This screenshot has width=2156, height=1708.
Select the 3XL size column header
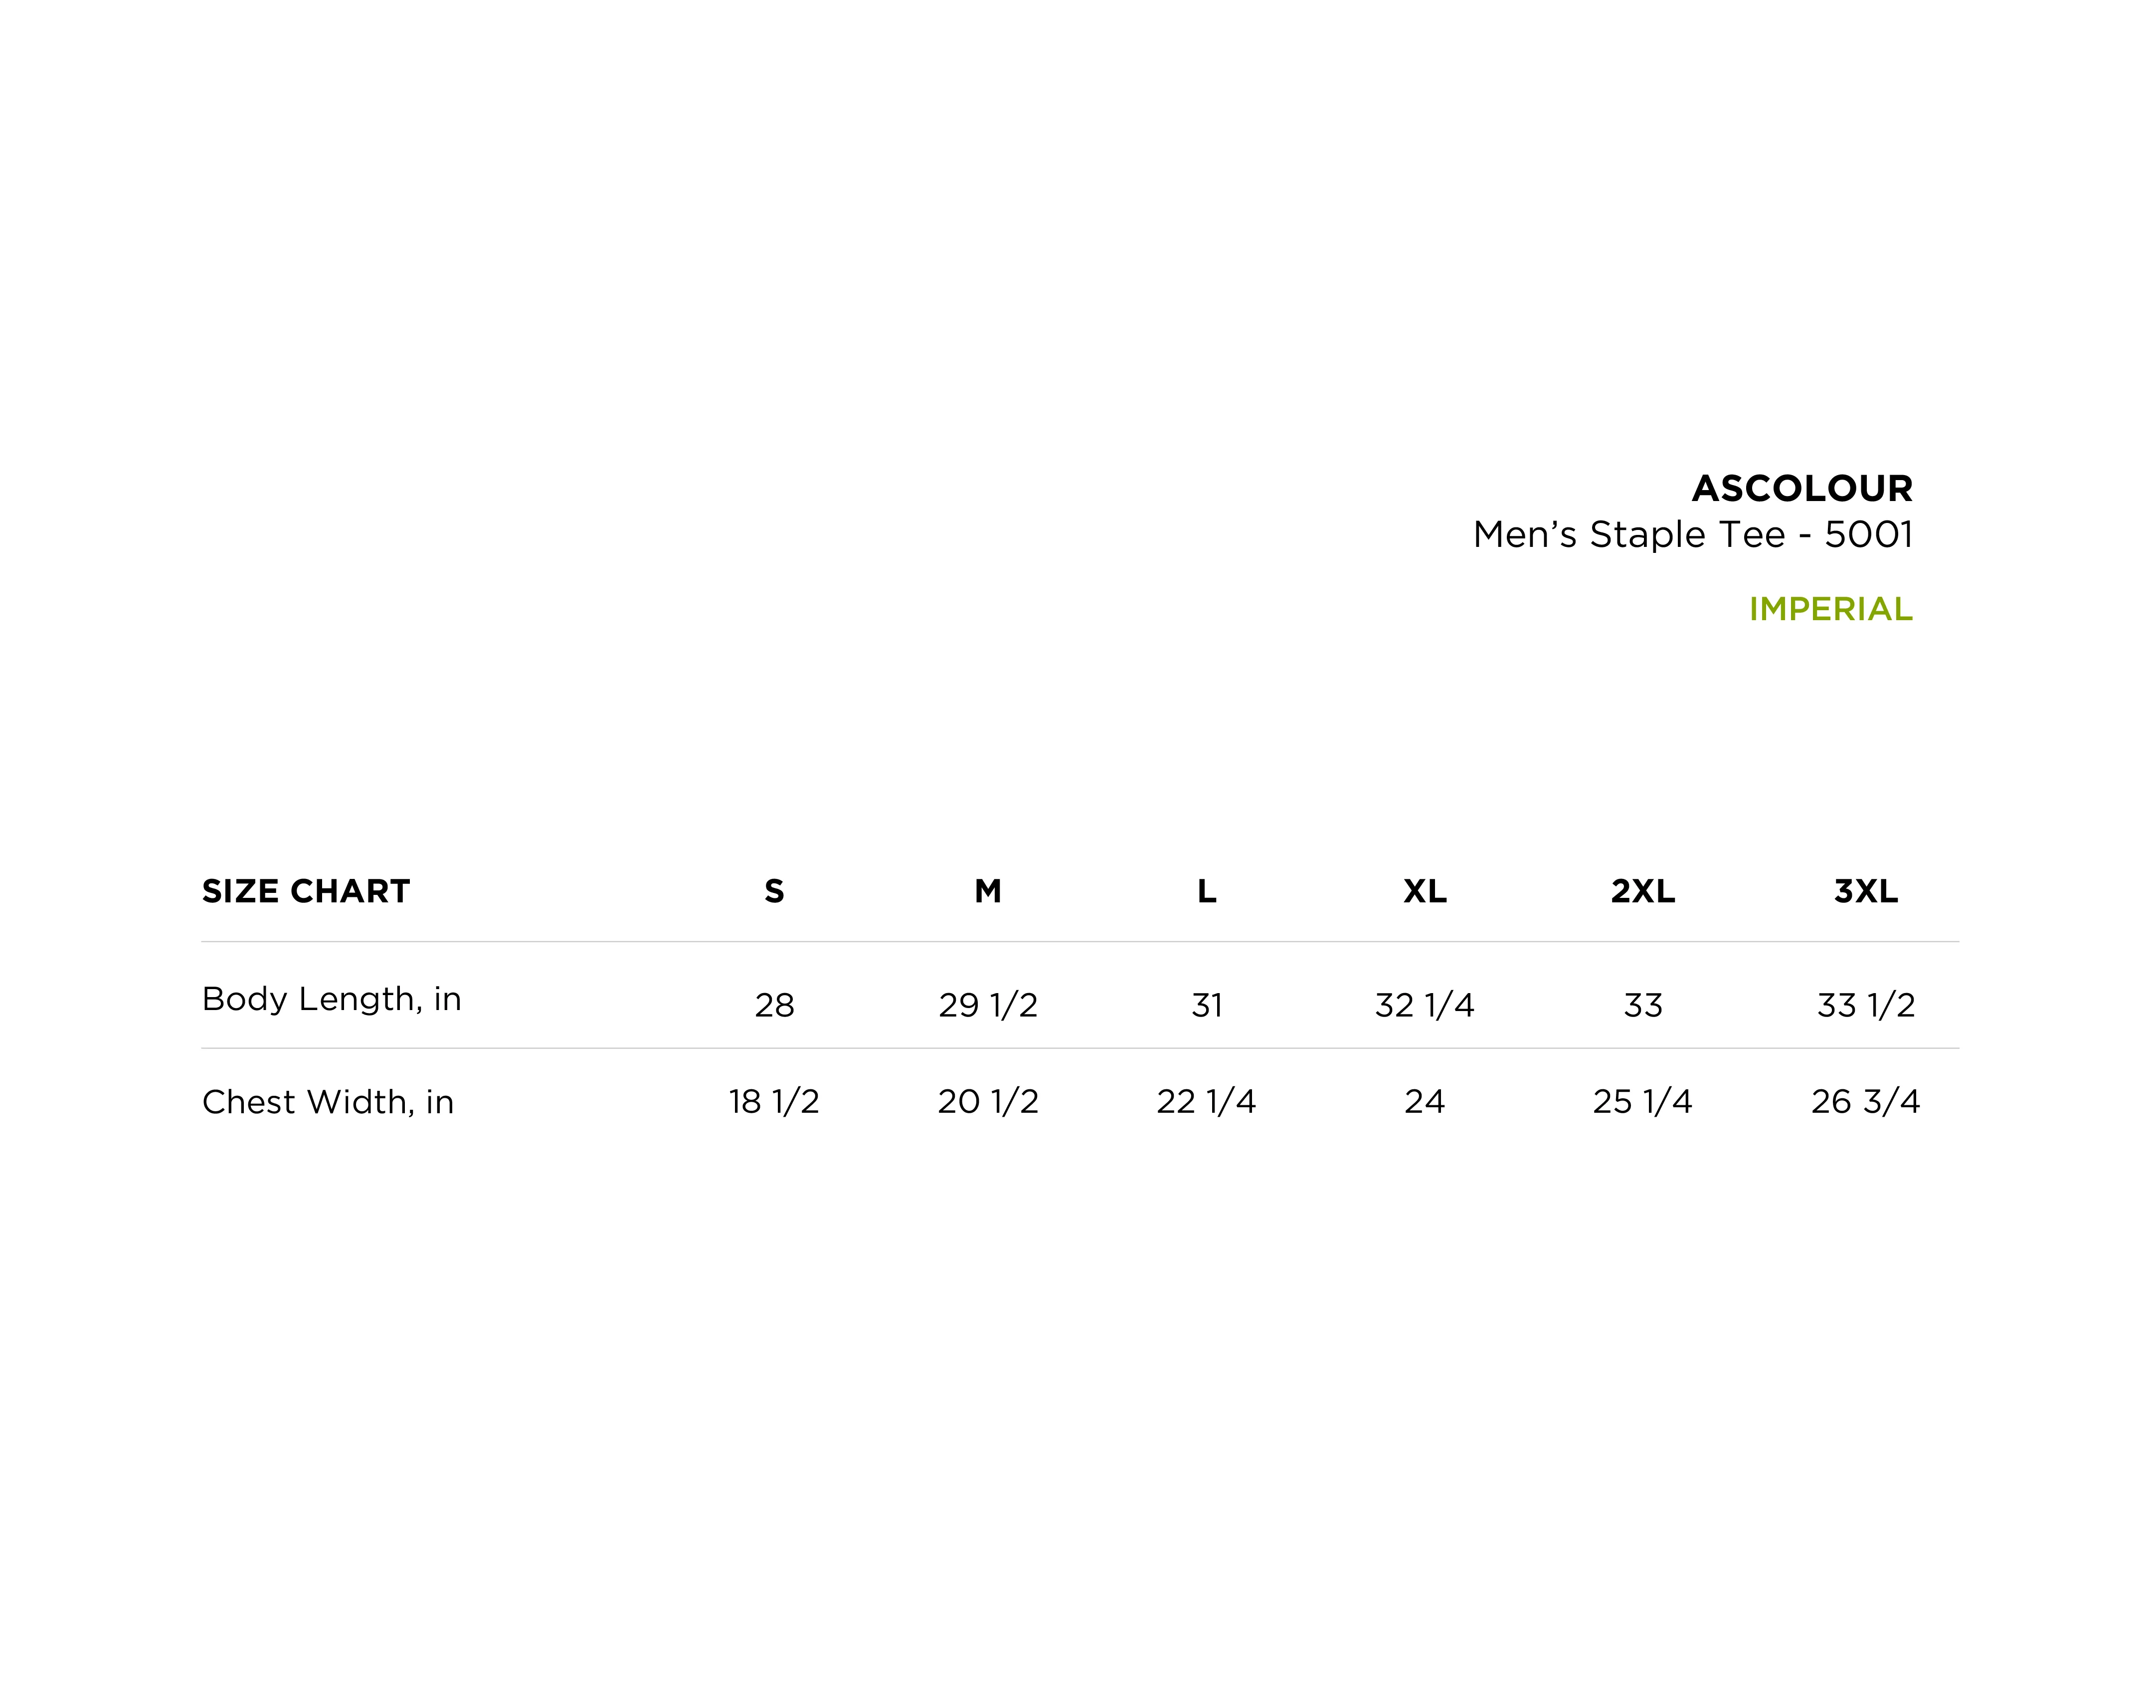[1866, 891]
